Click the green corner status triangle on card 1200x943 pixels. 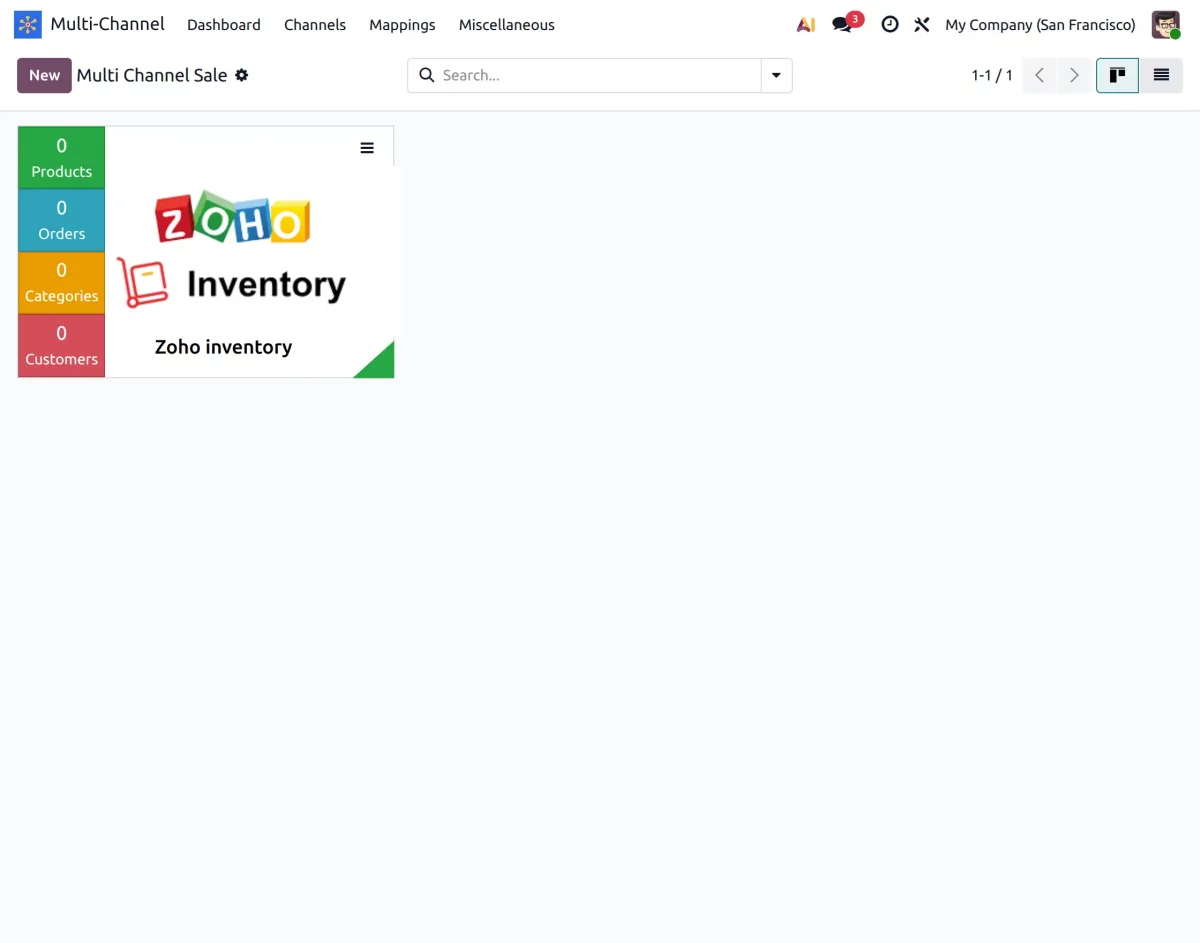(x=378, y=363)
